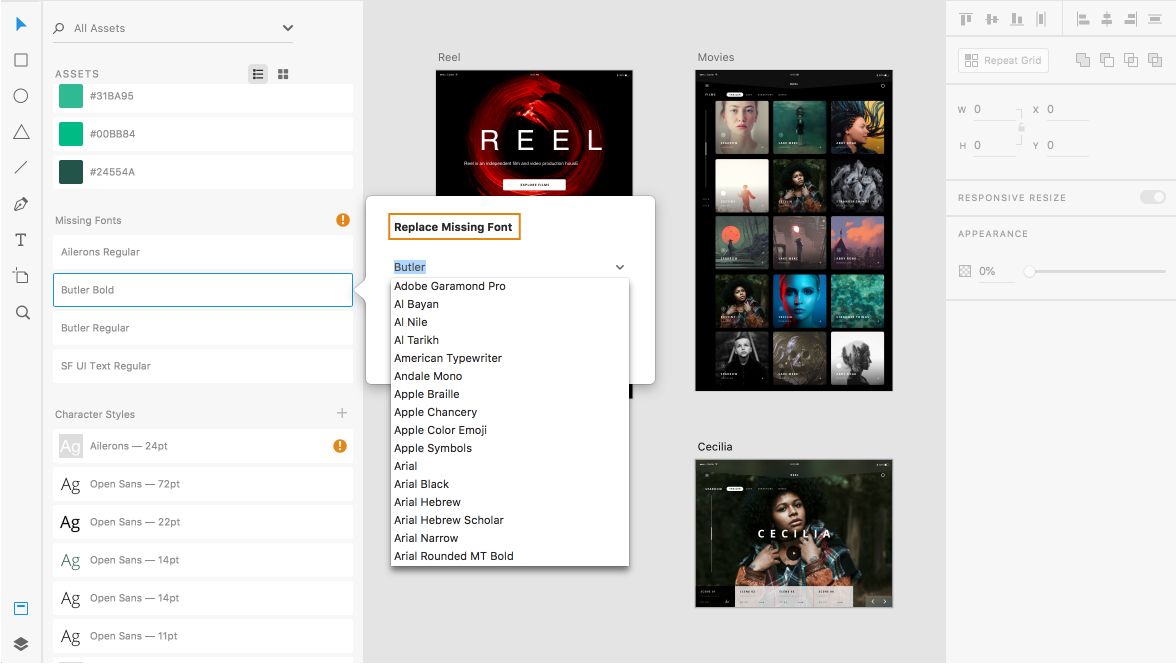
Task: Select the Pen tool
Action: (x=21, y=204)
